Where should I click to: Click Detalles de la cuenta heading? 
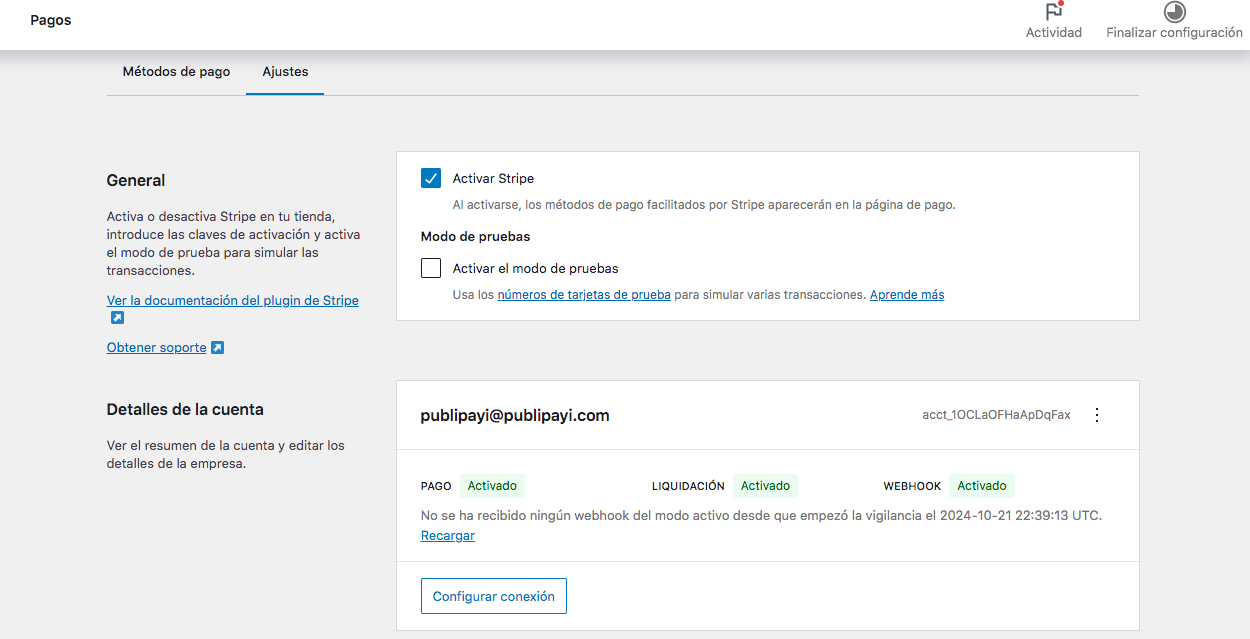pyautogui.click(x=185, y=410)
